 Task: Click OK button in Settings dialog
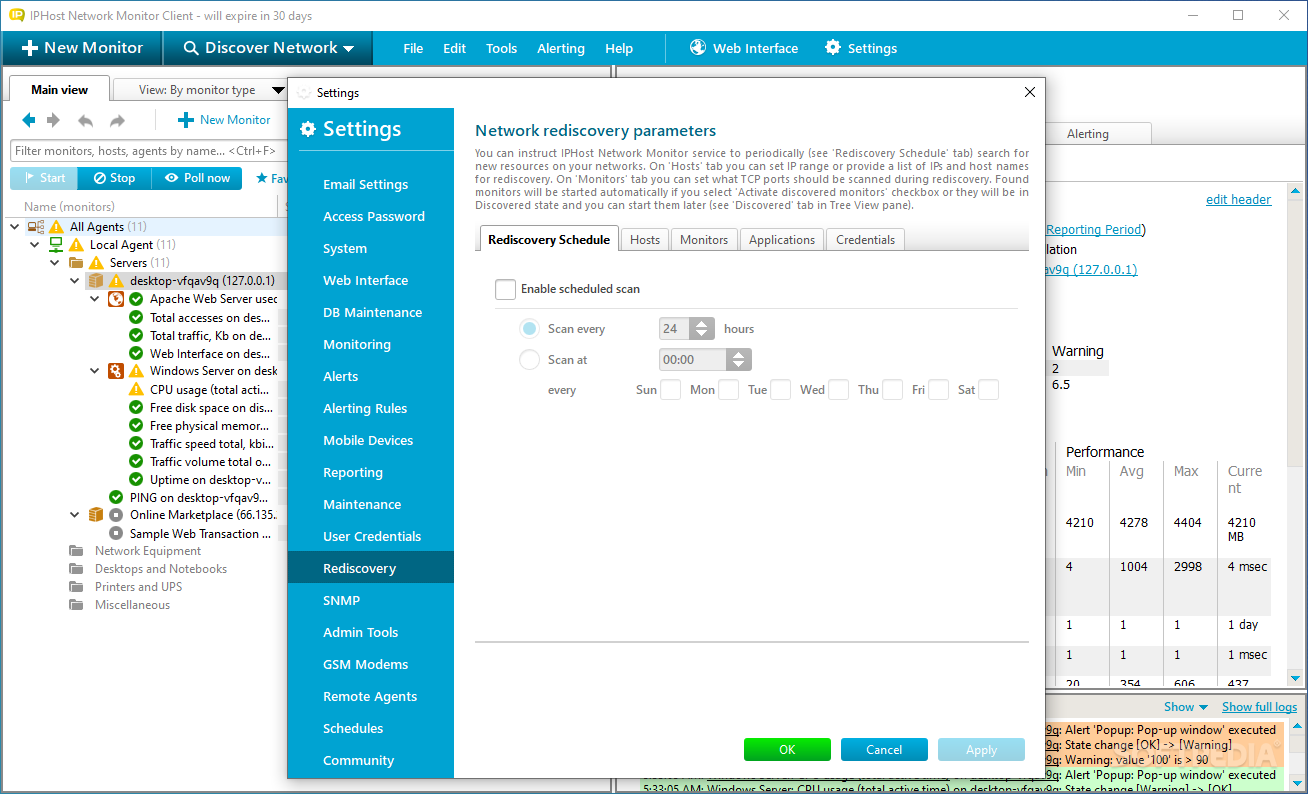787,750
